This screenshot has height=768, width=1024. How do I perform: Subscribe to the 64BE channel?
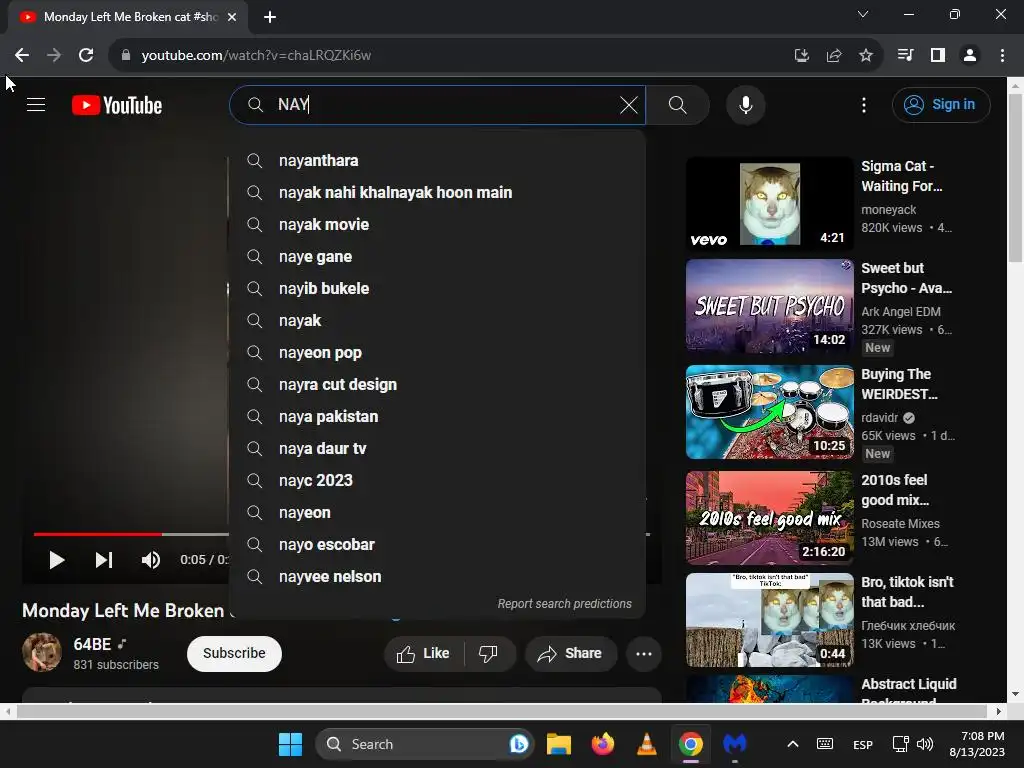[x=234, y=653]
